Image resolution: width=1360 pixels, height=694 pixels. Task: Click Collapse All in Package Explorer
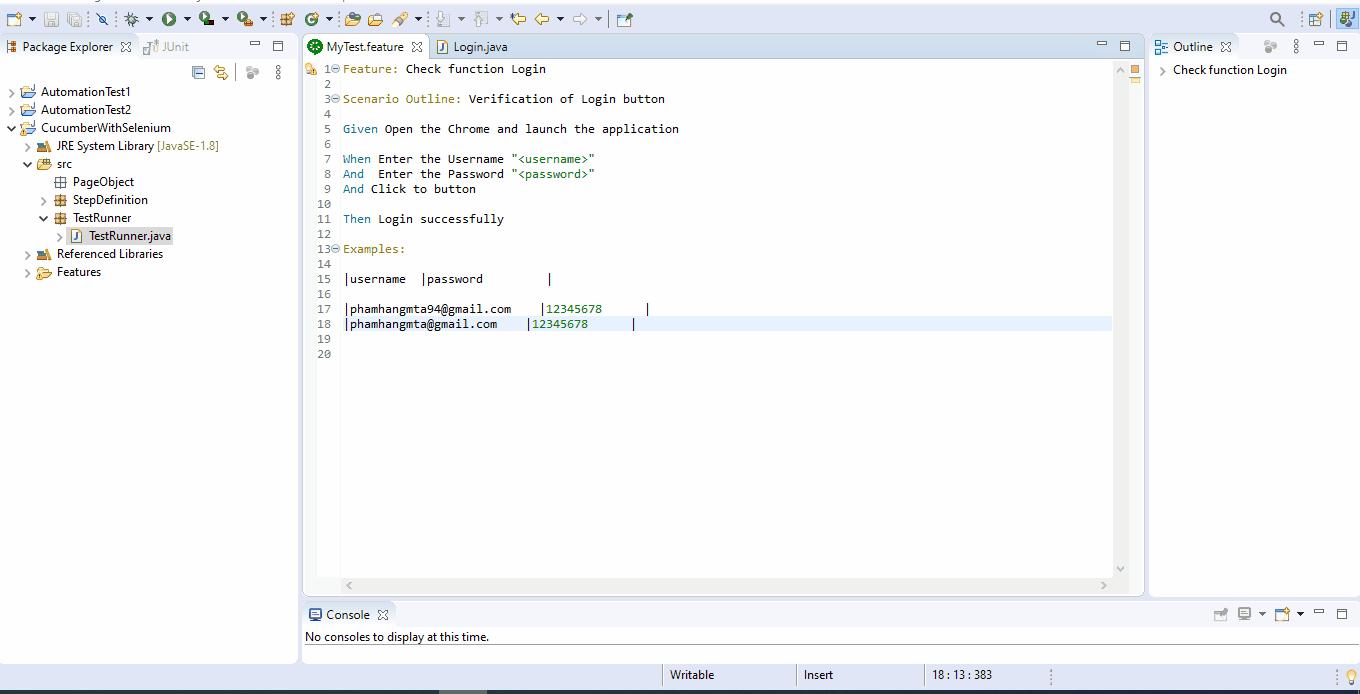(x=198, y=72)
